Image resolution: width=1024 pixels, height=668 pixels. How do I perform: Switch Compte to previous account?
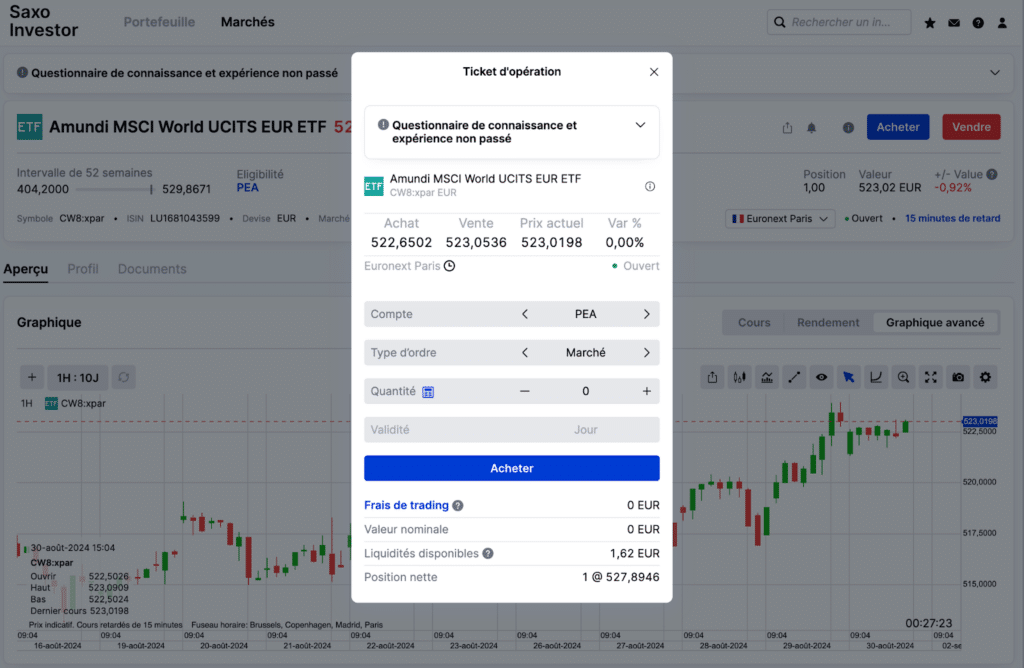point(524,314)
